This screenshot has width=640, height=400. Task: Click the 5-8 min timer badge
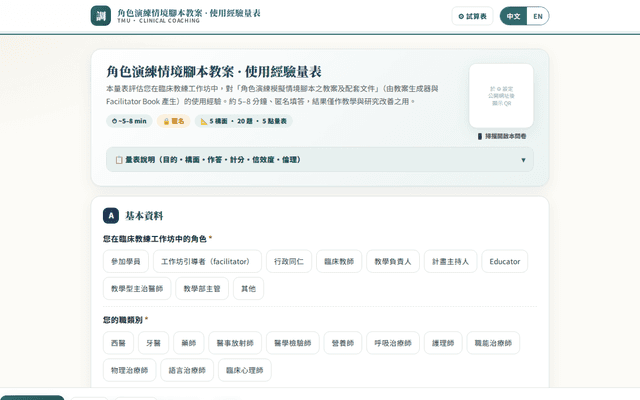coord(129,121)
